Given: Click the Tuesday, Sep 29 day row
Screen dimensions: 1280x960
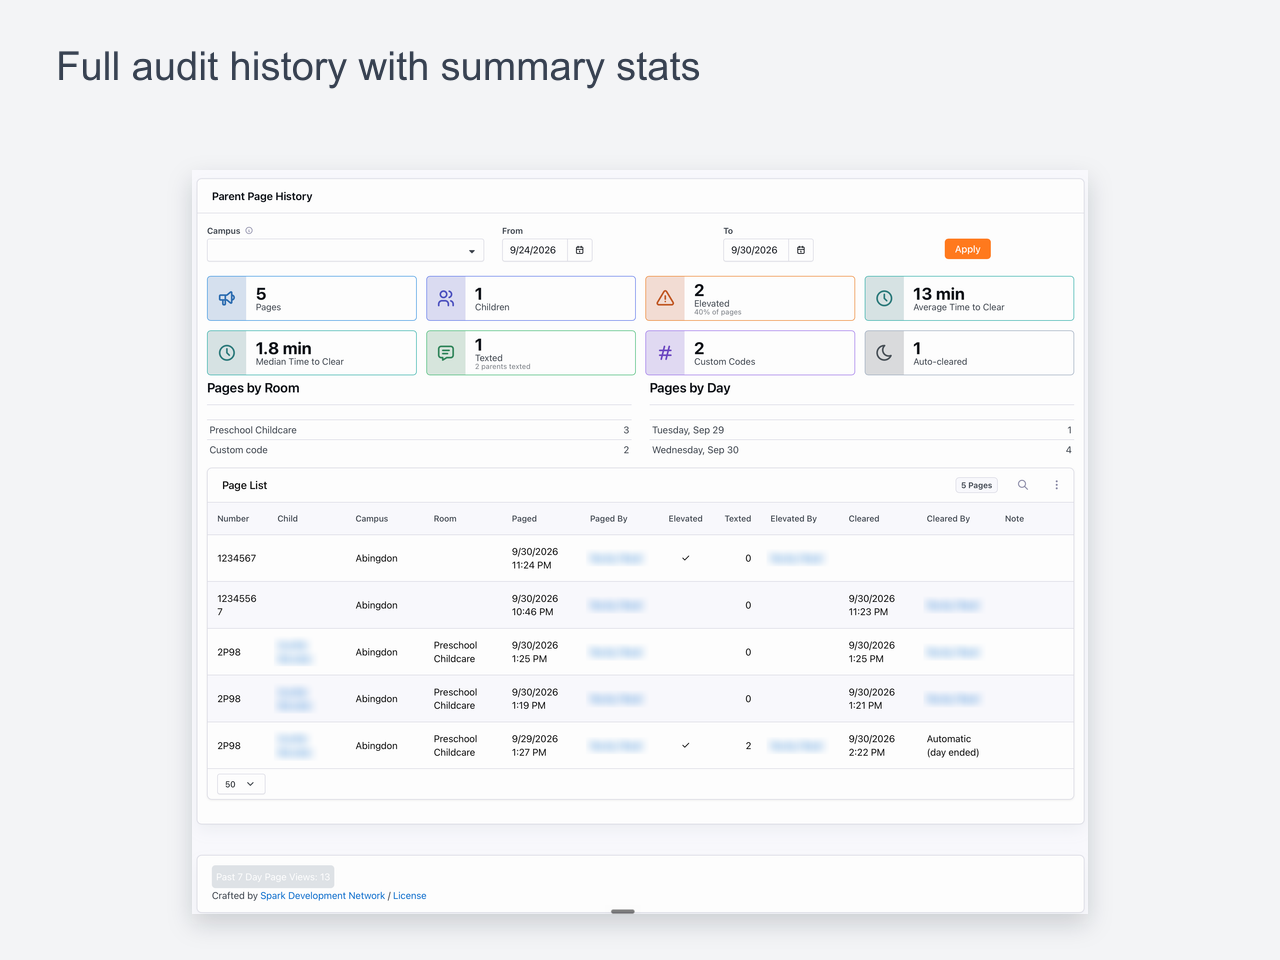Looking at the screenshot, I should 861,430.
